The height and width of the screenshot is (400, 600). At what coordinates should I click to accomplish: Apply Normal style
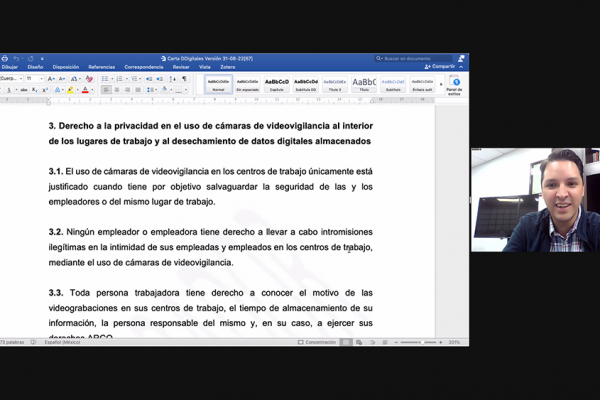[218, 85]
